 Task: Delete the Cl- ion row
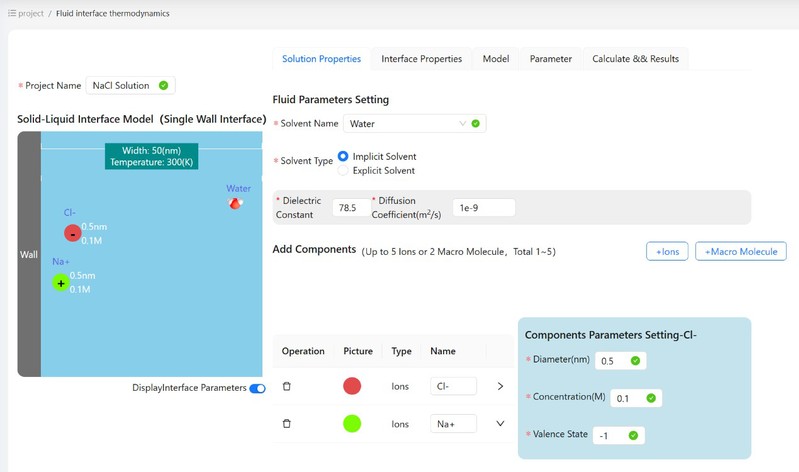pos(287,386)
